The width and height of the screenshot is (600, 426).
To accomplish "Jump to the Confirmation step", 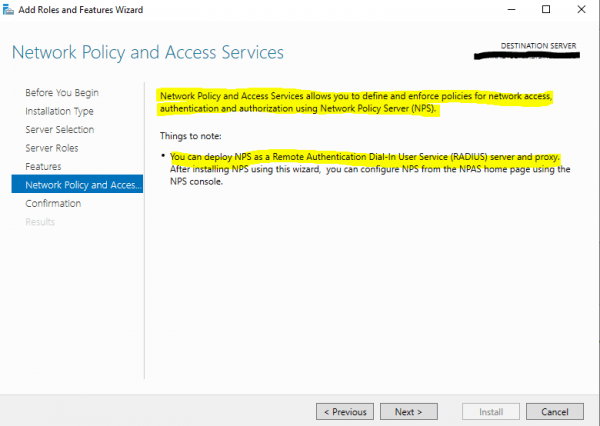I will 53,203.
